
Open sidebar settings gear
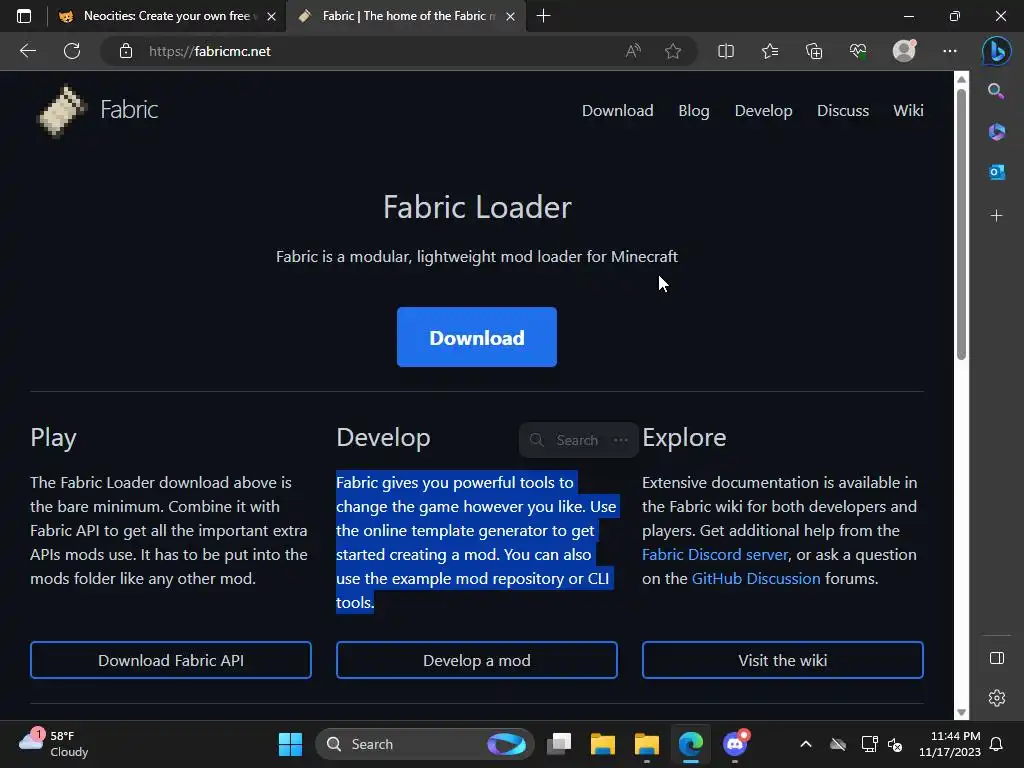pyautogui.click(x=997, y=698)
